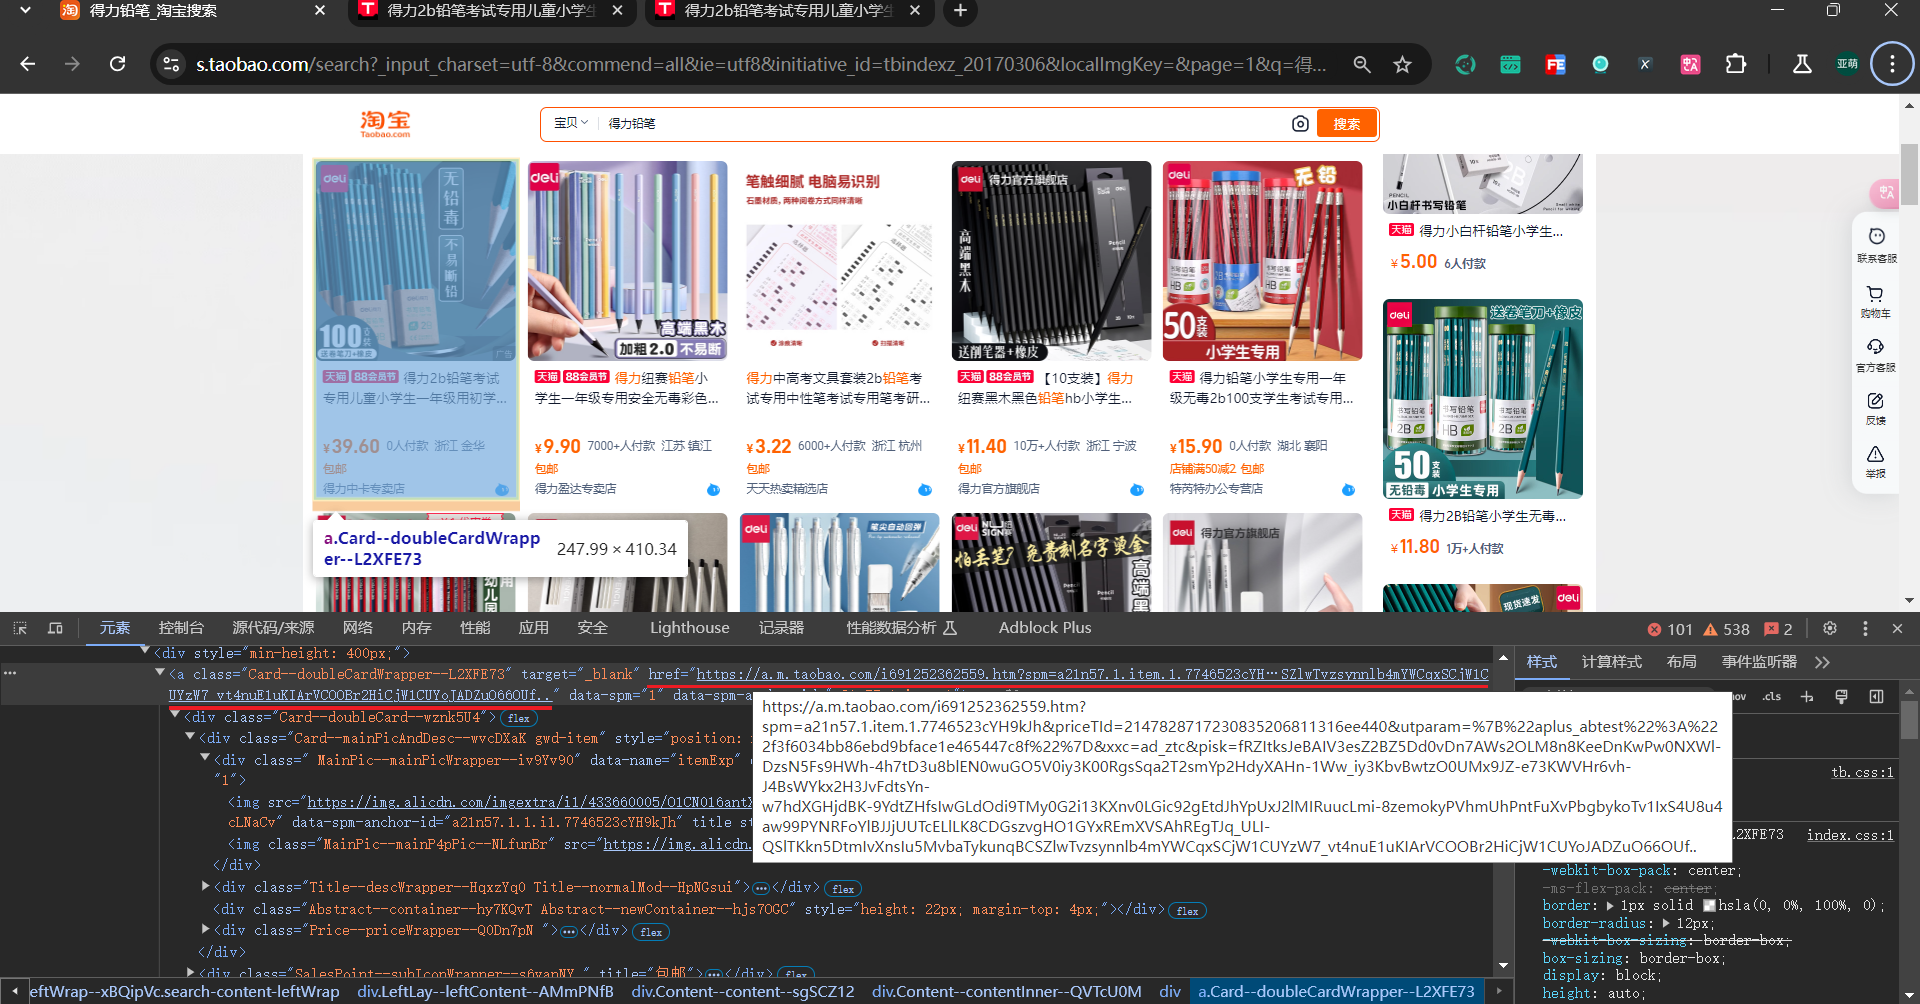1920x1004 pixels.
Task: Open the 2 issues indicator
Action: click(1779, 629)
